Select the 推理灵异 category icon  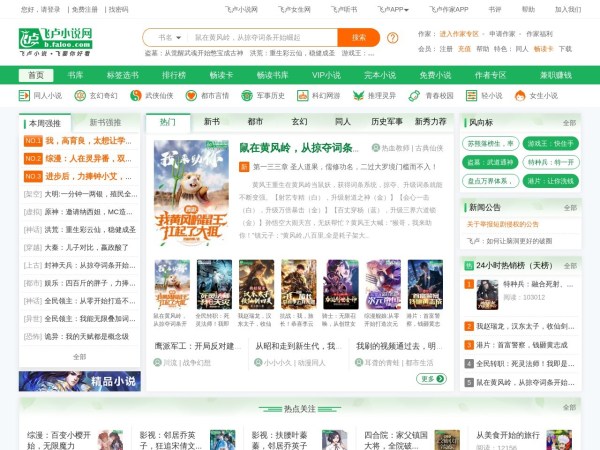click(361, 96)
